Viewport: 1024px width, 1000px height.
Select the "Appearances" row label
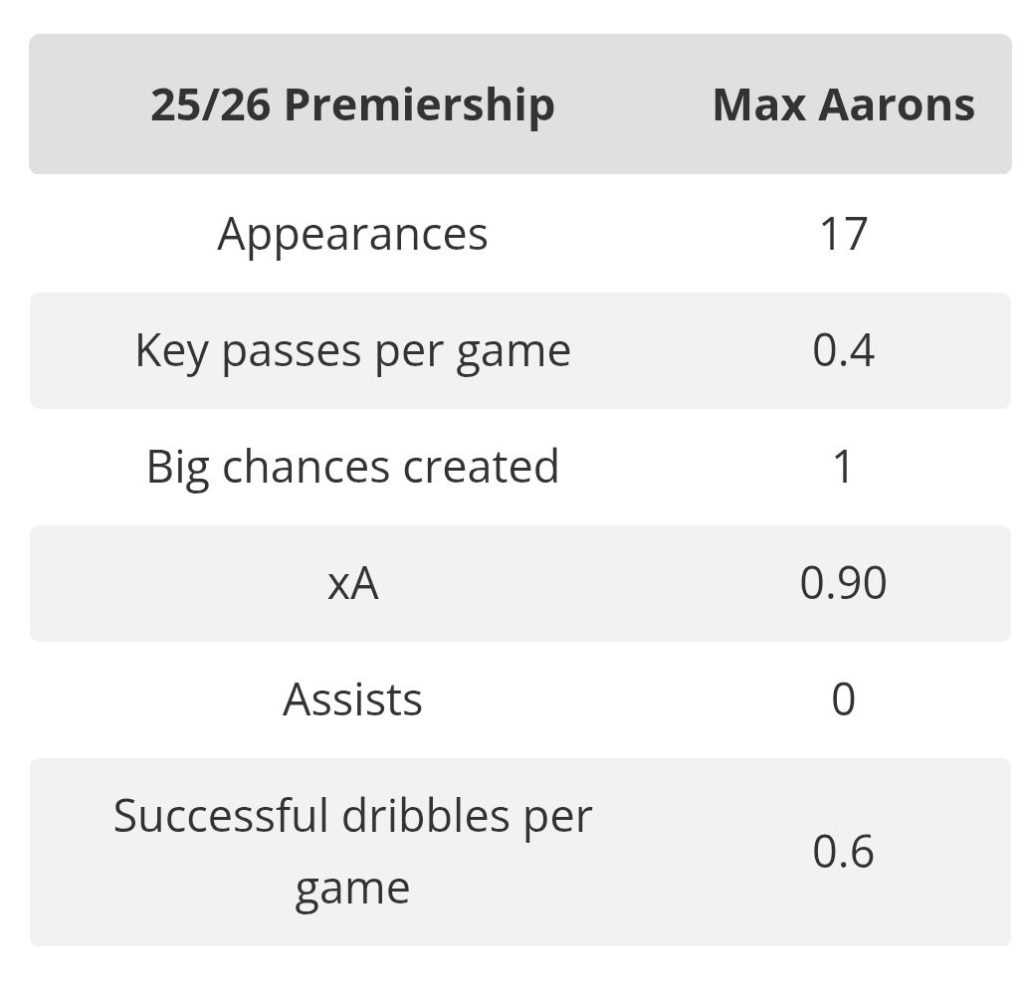coord(352,234)
